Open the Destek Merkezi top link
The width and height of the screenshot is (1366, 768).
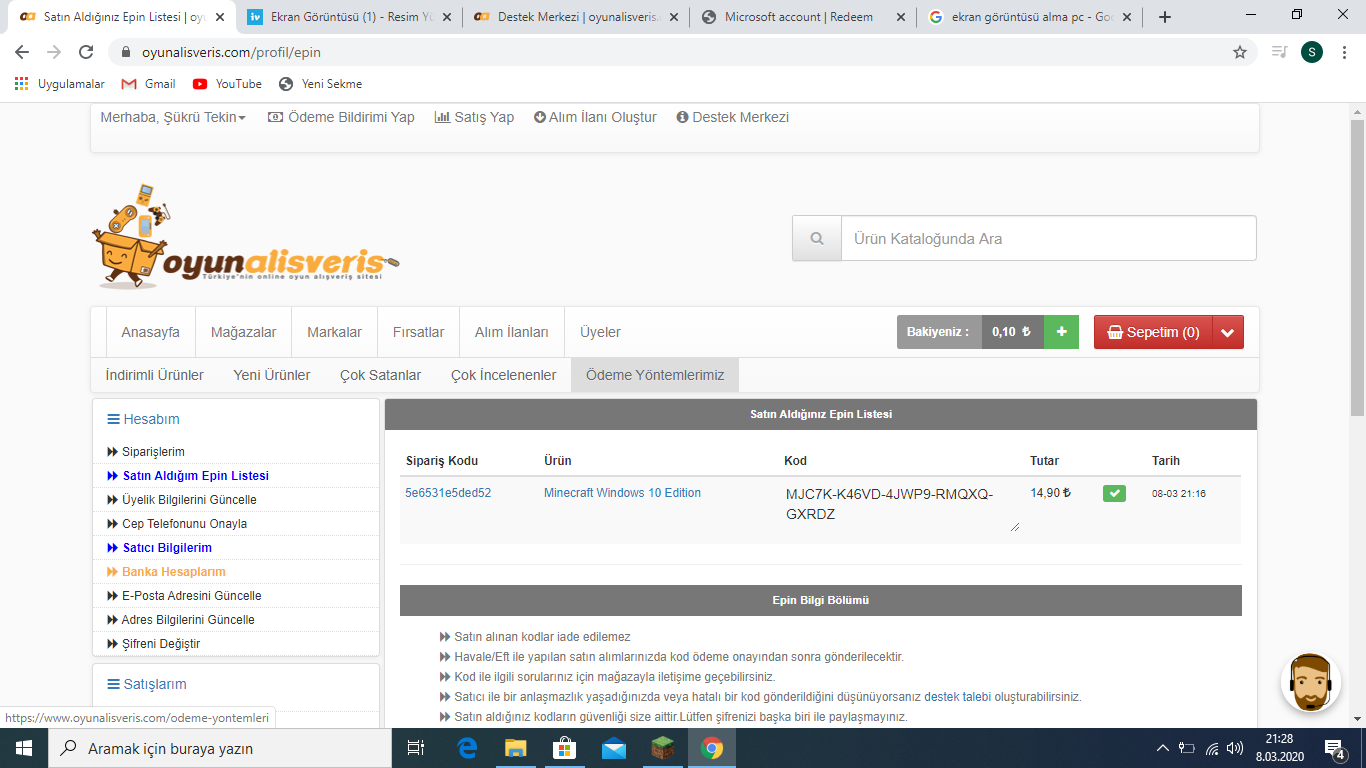[733, 117]
